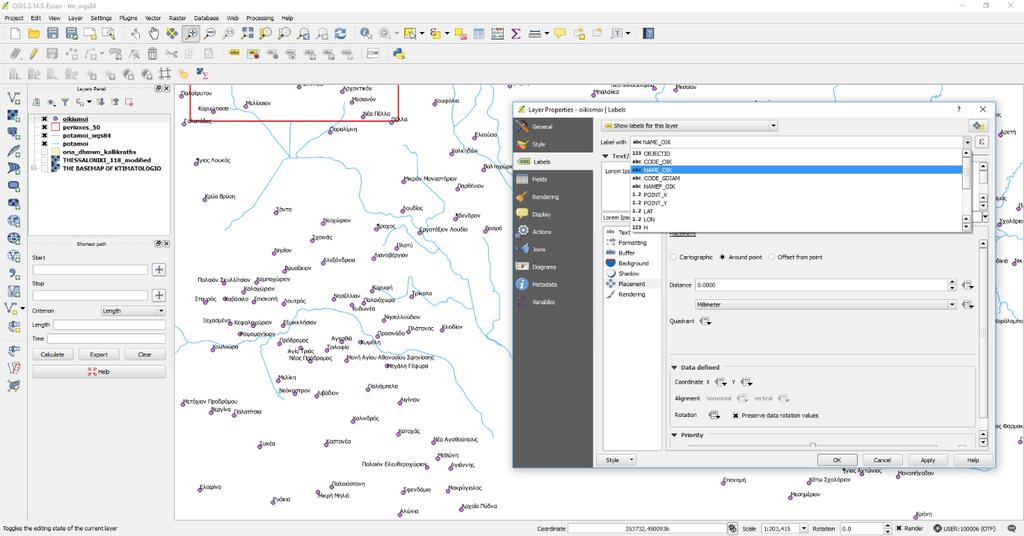1024x536 pixels.
Task: Select Buffer in label settings list
Action: [x=626, y=253]
